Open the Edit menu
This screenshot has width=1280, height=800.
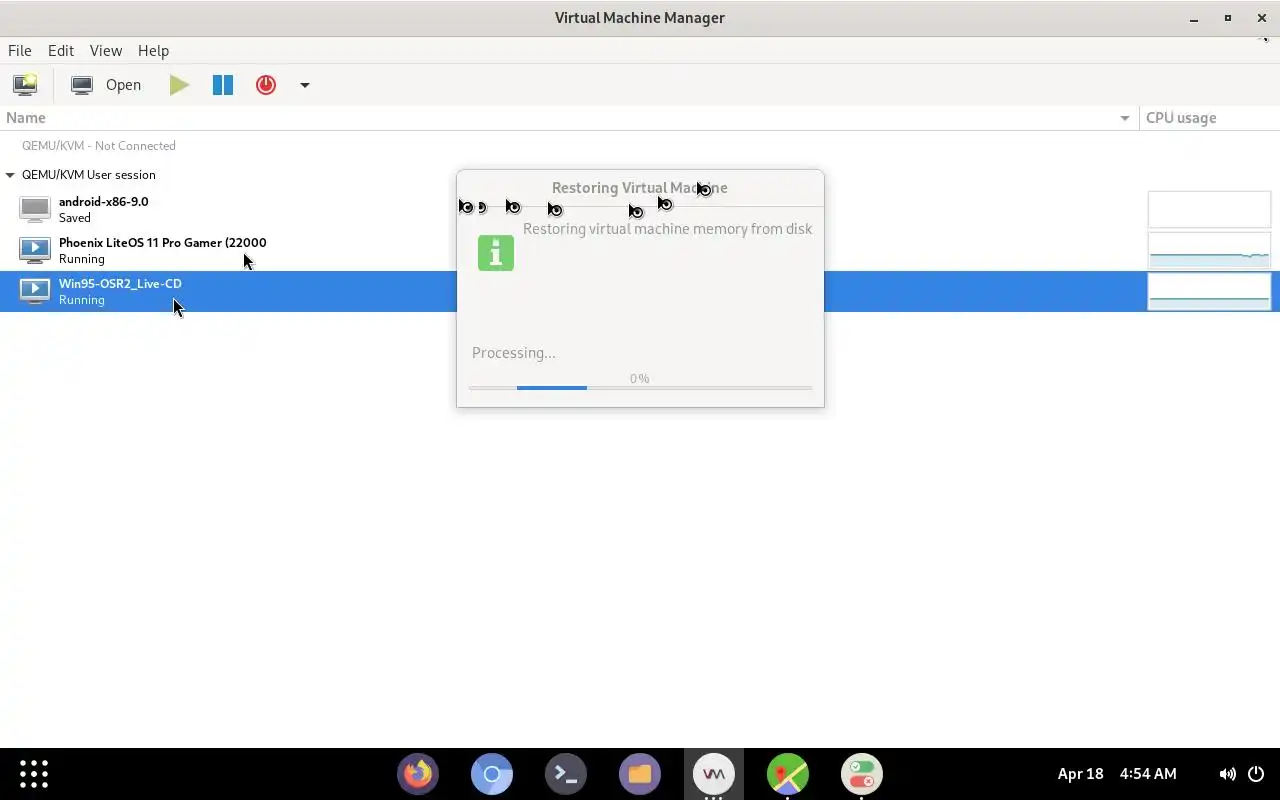click(61, 50)
